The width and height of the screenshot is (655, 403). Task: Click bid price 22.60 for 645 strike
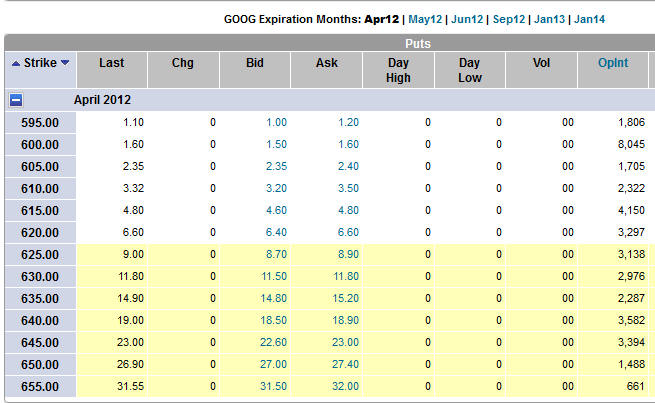(273, 342)
